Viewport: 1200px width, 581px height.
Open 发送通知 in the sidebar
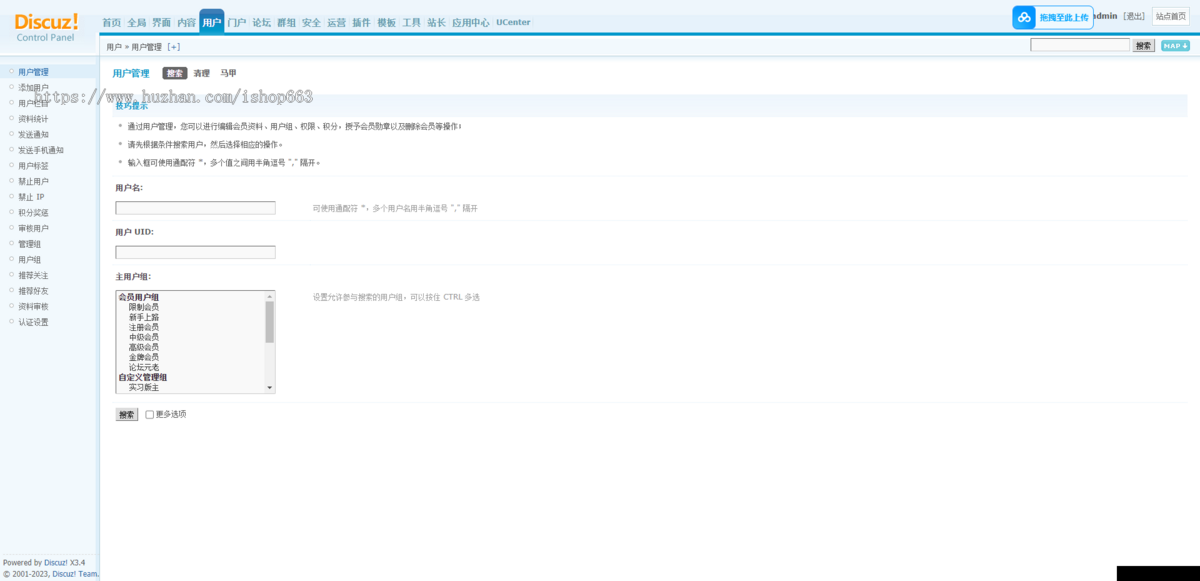(33, 134)
